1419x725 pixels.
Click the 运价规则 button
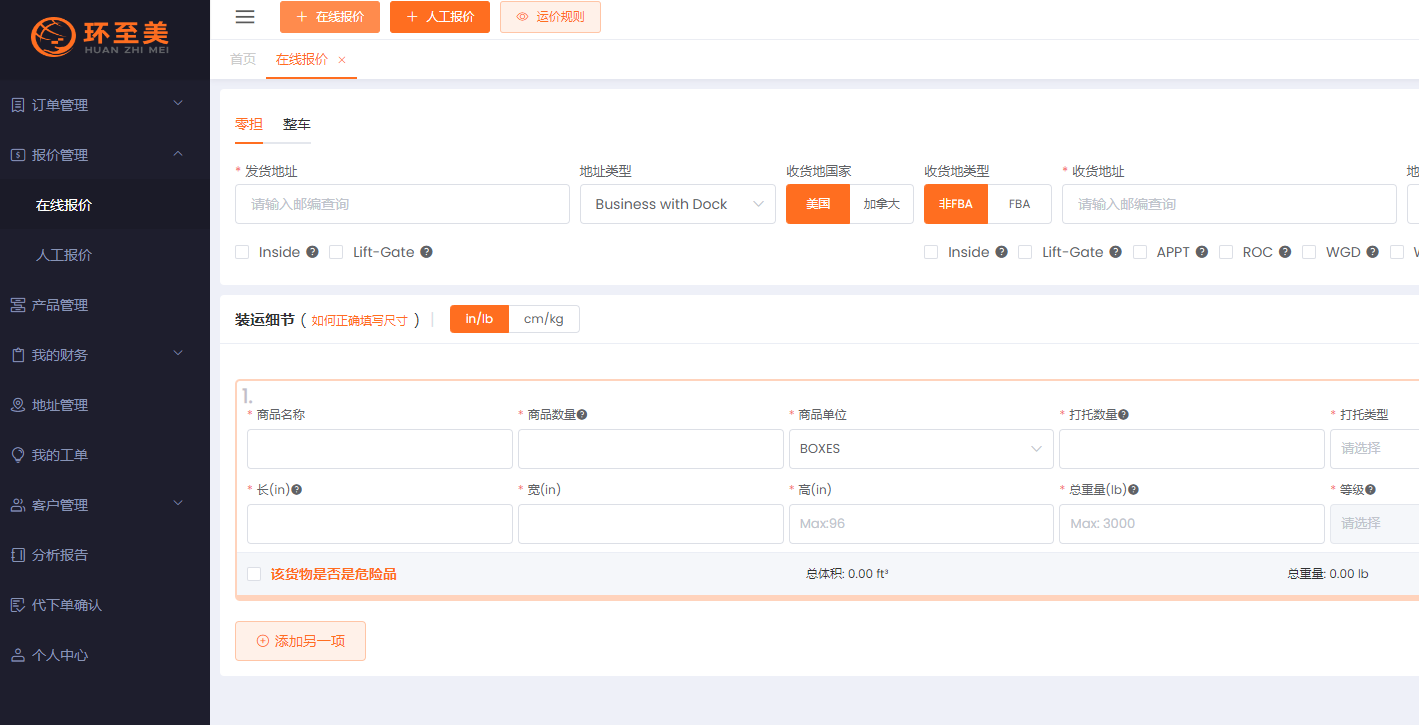550,17
